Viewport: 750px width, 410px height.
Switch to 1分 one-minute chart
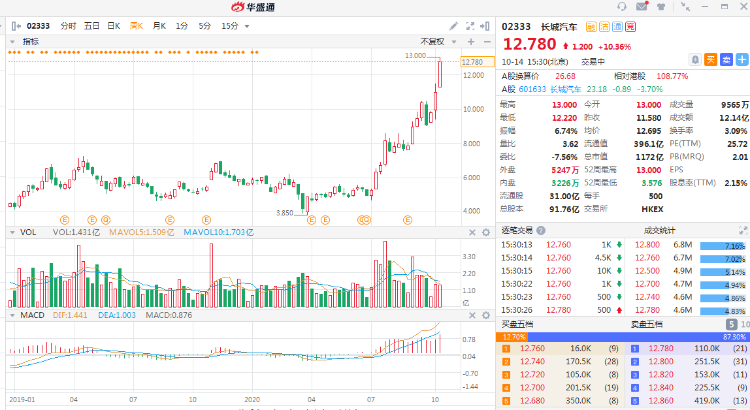click(x=182, y=26)
